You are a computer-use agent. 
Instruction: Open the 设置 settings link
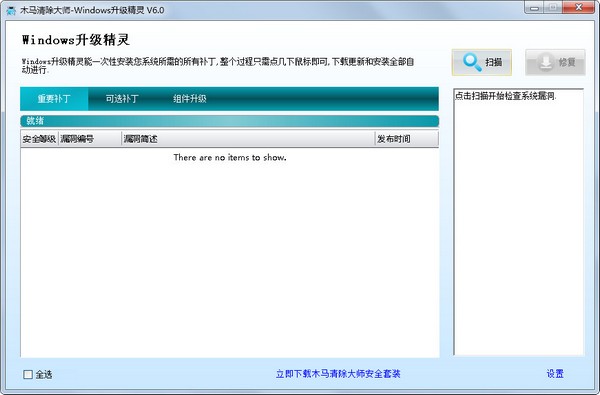click(555, 374)
